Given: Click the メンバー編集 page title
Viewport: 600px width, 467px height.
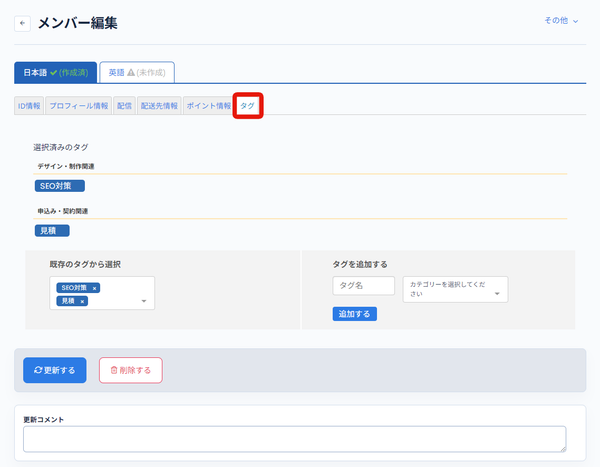Looking at the screenshot, I should 78,23.
